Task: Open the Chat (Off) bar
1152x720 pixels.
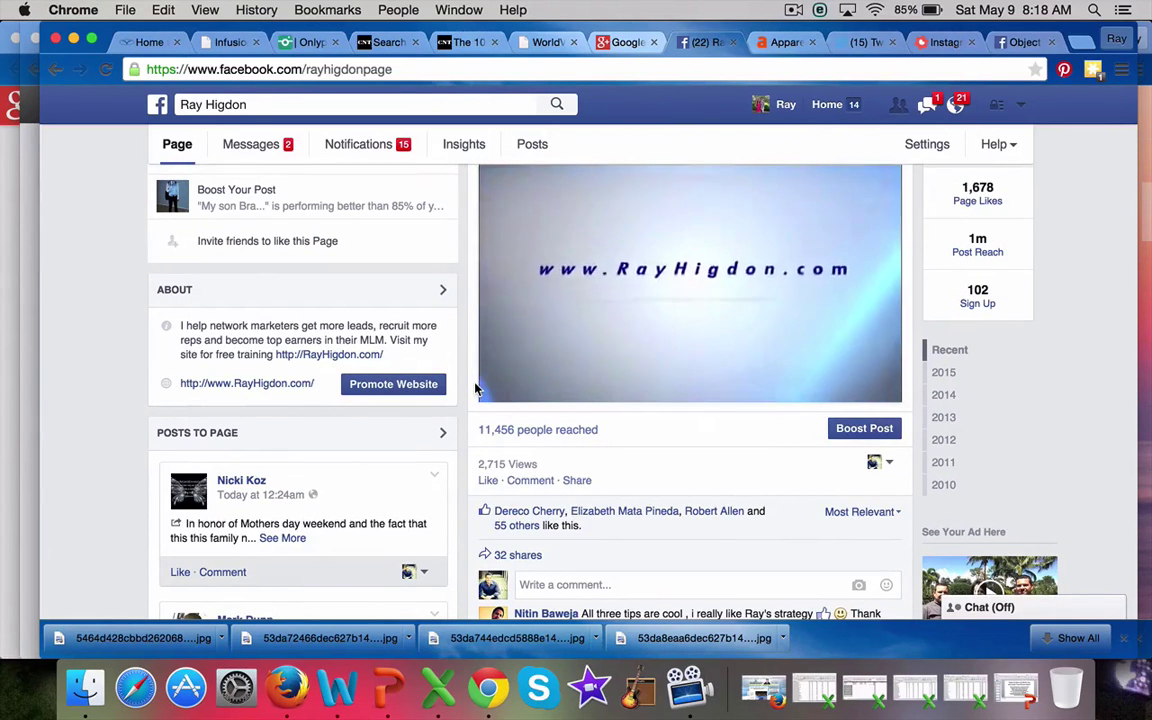Action: tap(1033, 607)
